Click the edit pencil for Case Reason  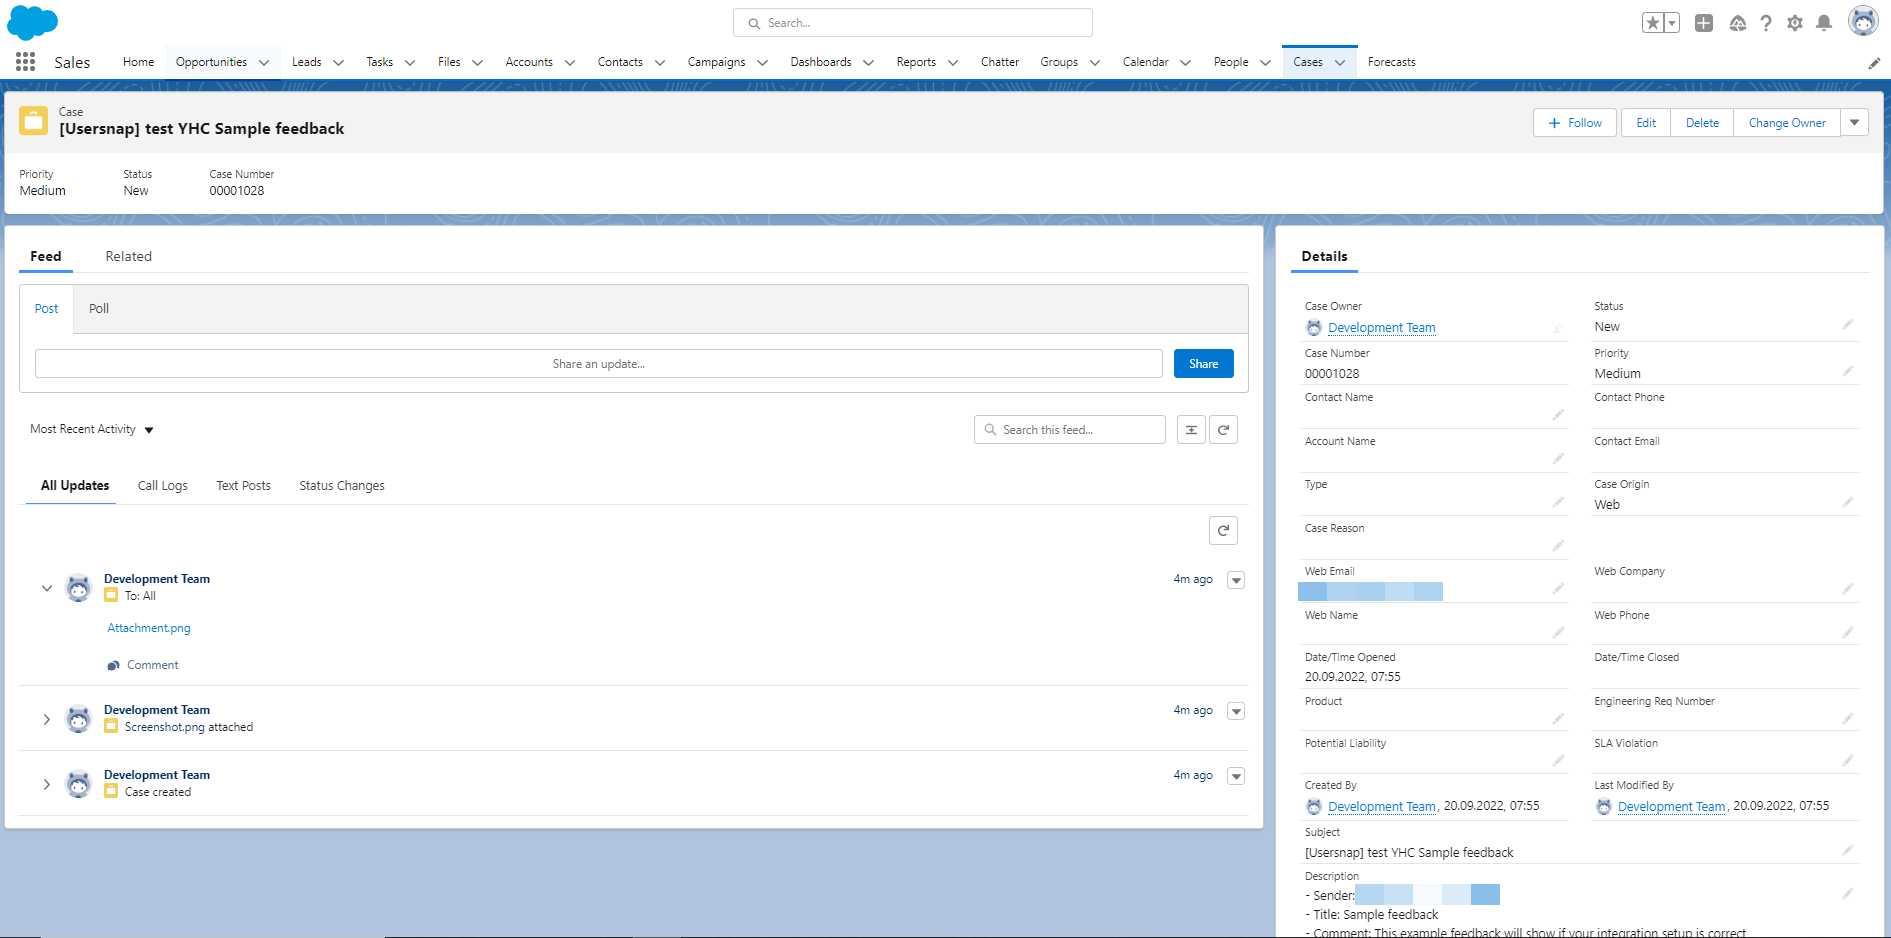point(1558,545)
